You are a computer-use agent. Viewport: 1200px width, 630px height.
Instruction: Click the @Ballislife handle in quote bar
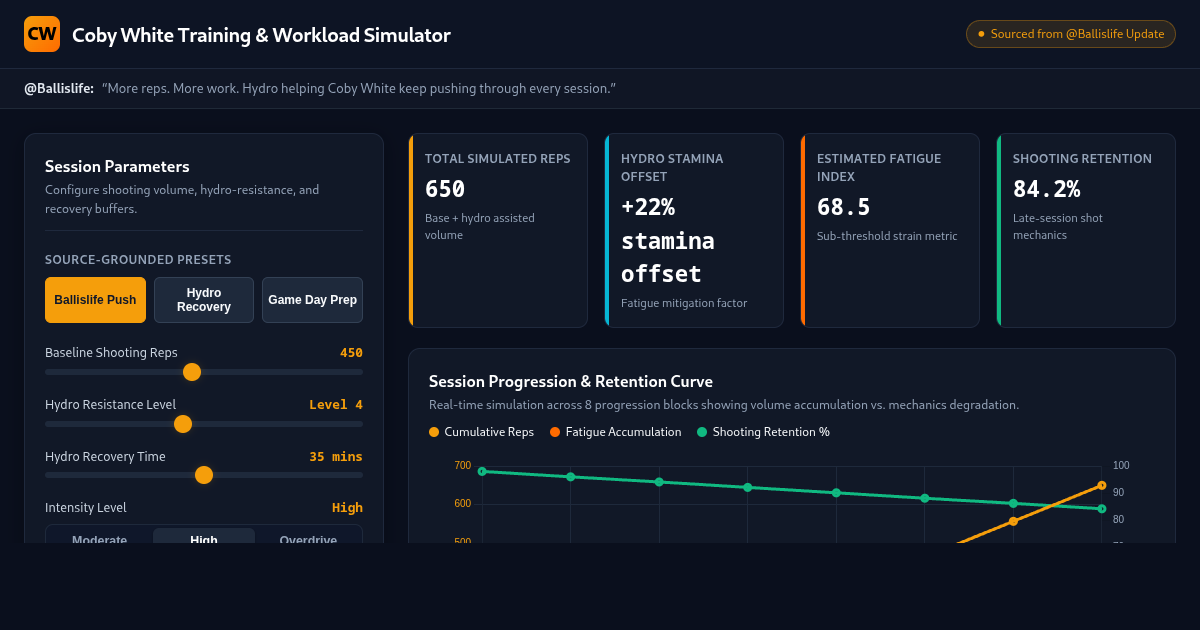point(59,89)
